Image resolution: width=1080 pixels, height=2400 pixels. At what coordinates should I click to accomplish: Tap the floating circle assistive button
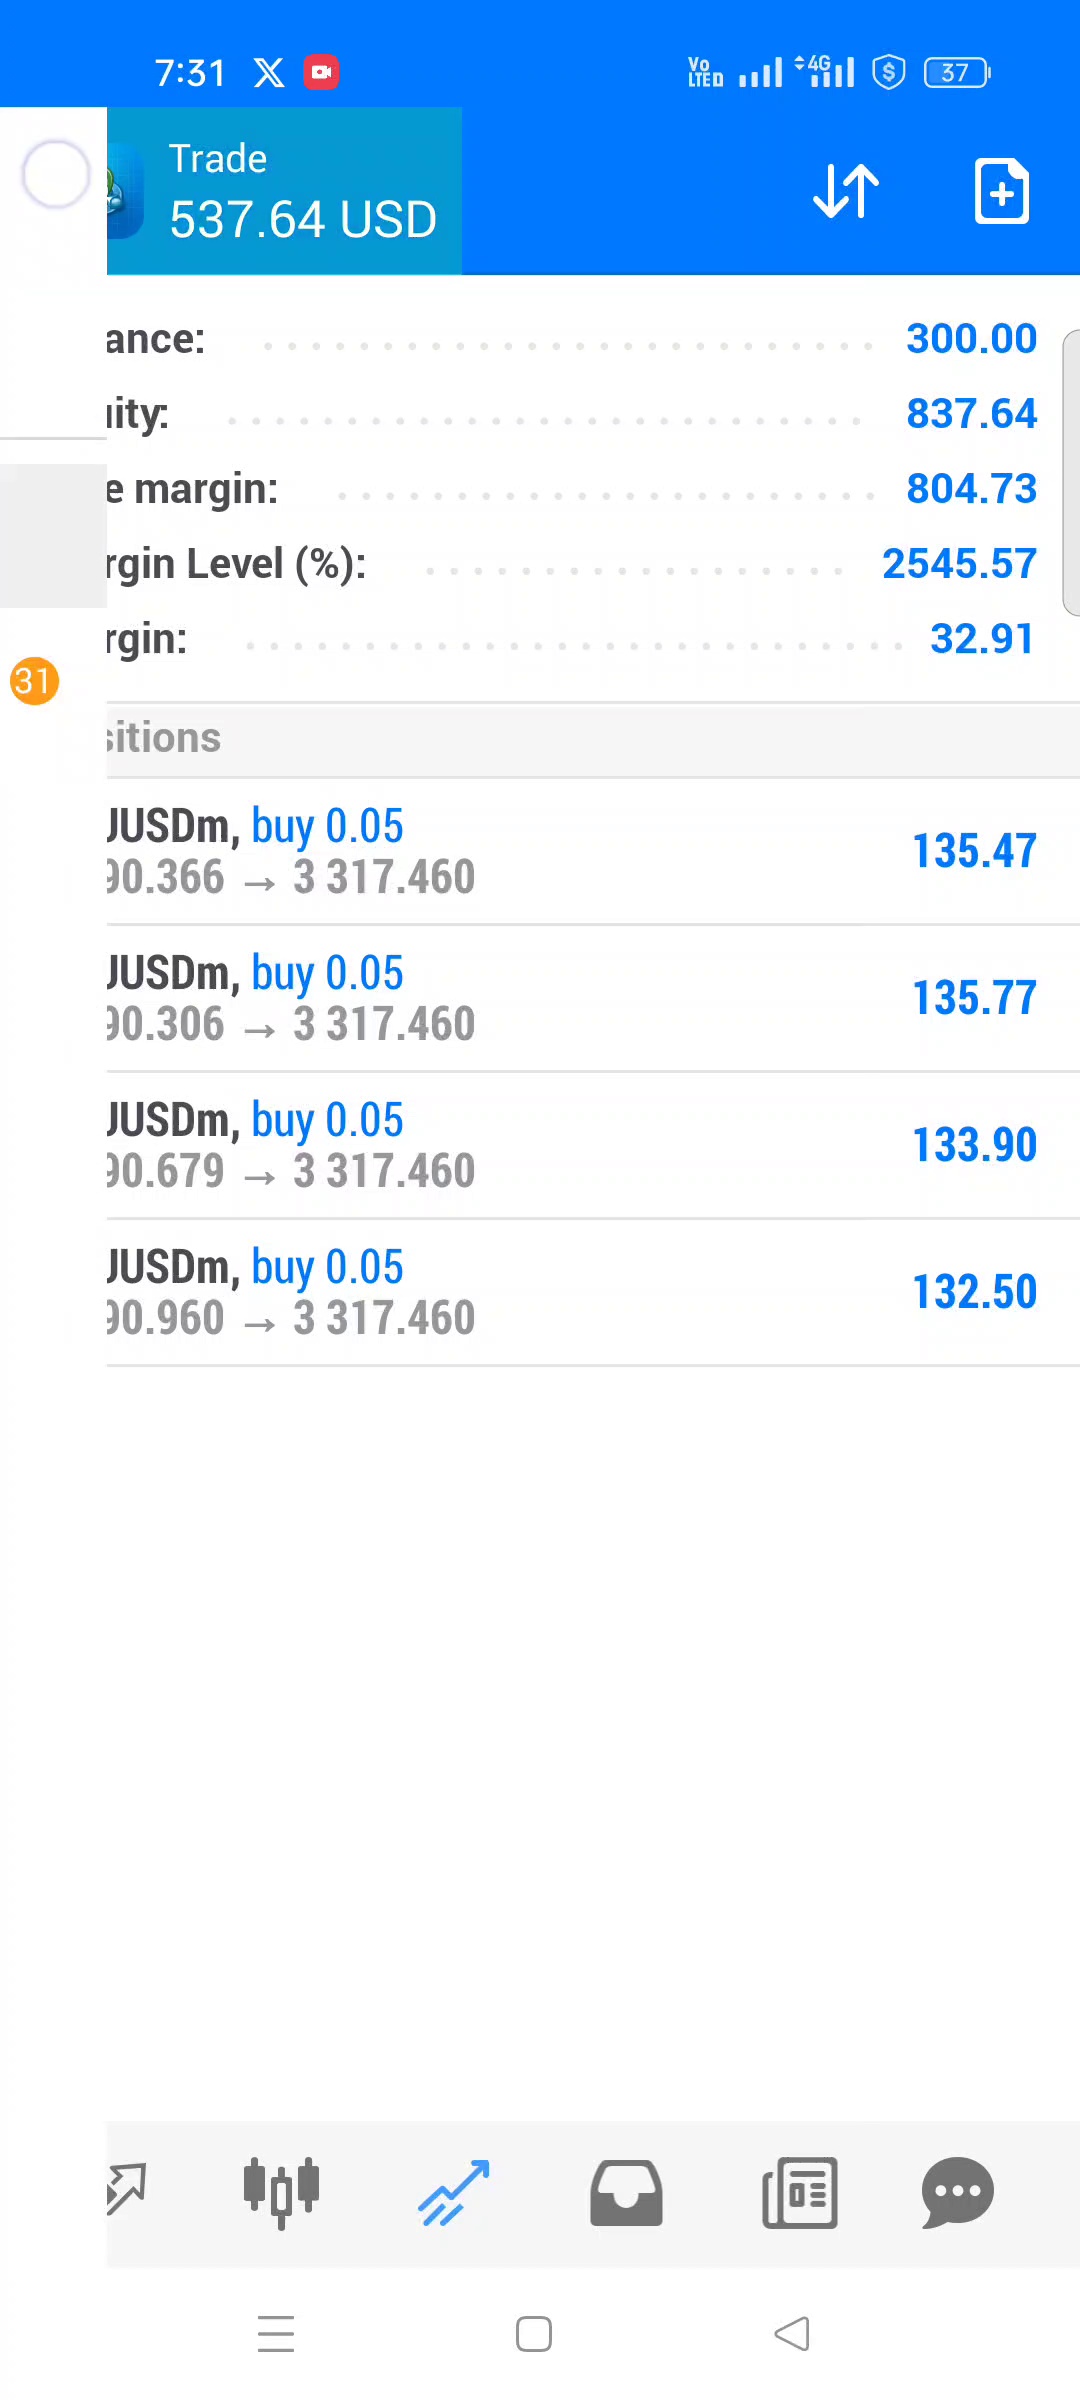56,174
